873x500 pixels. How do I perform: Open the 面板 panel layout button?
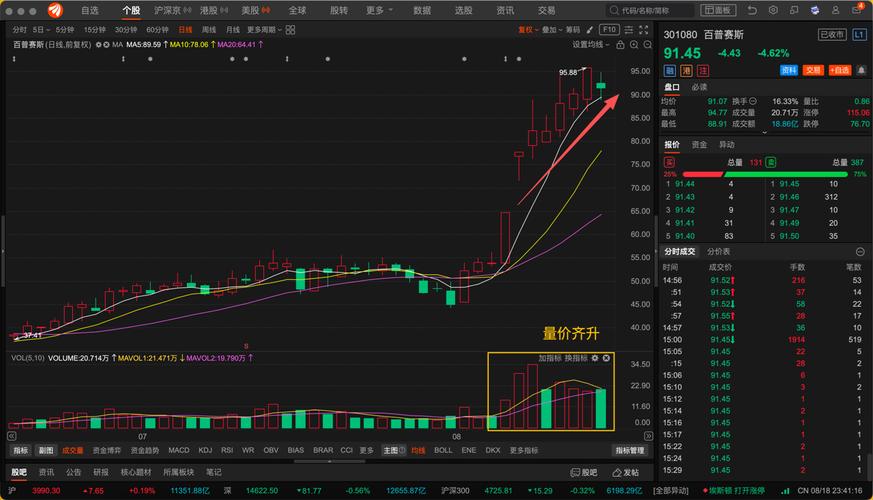tap(718, 10)
